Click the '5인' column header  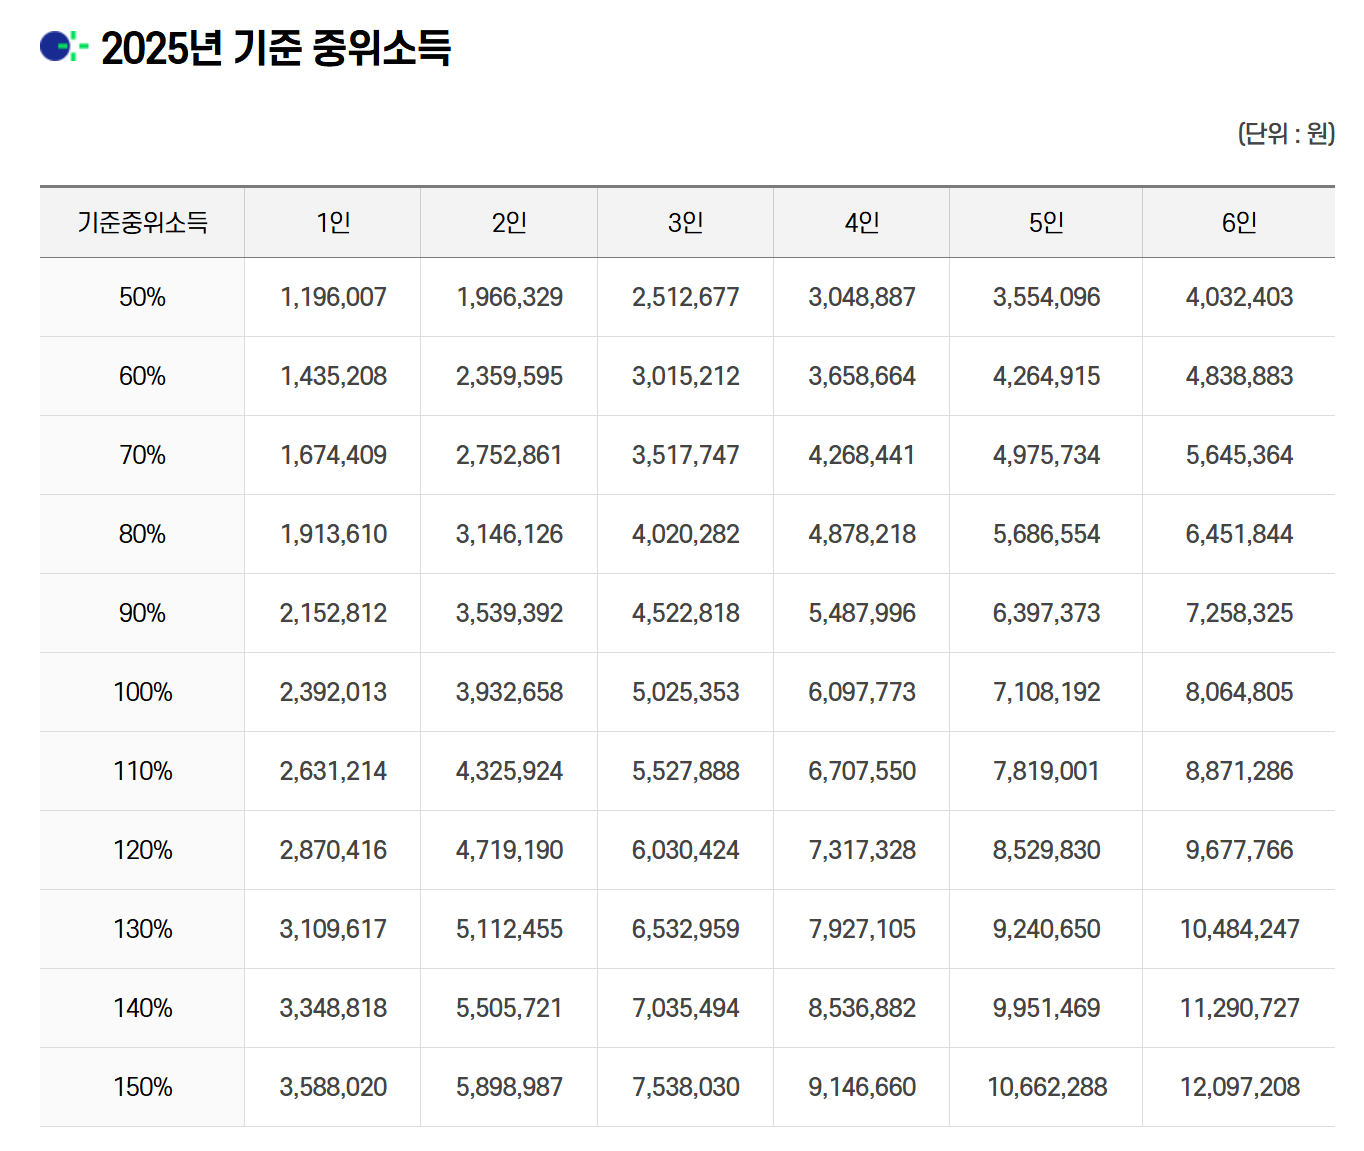(1046, 222)
